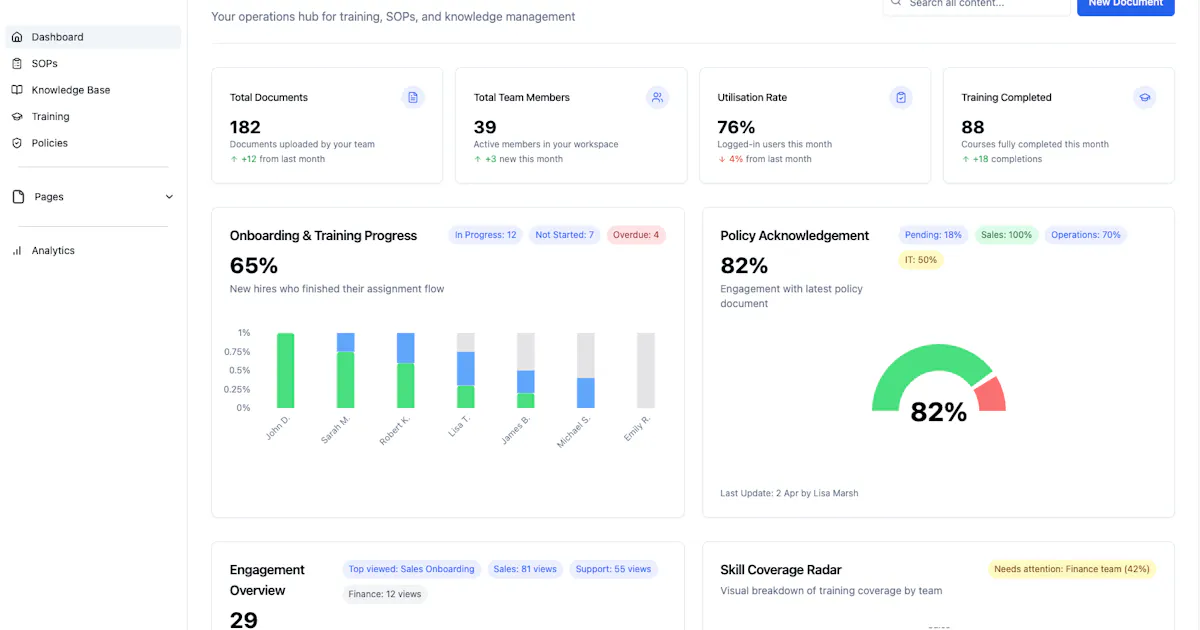1200x630 pixels.
Task: Click the IT: 50% badge
Action: pos(920,260)
